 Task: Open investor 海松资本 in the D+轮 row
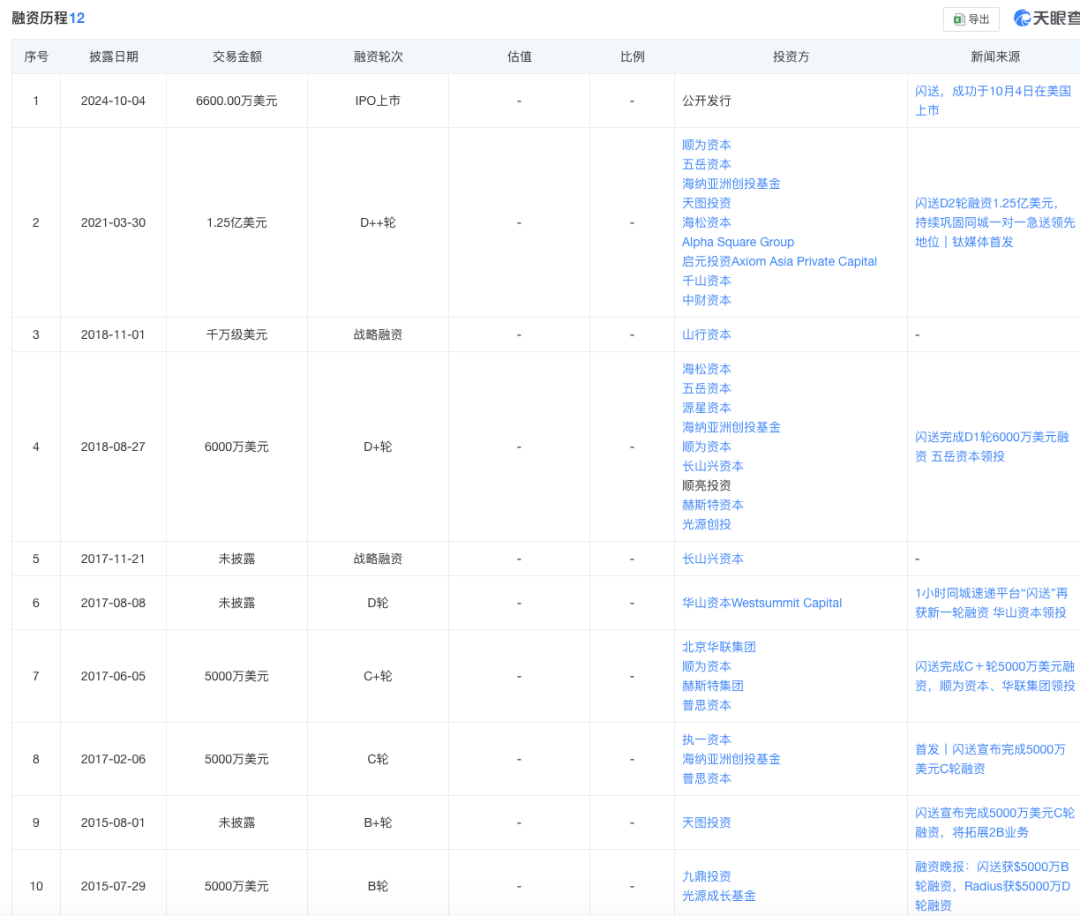point(706,369)
